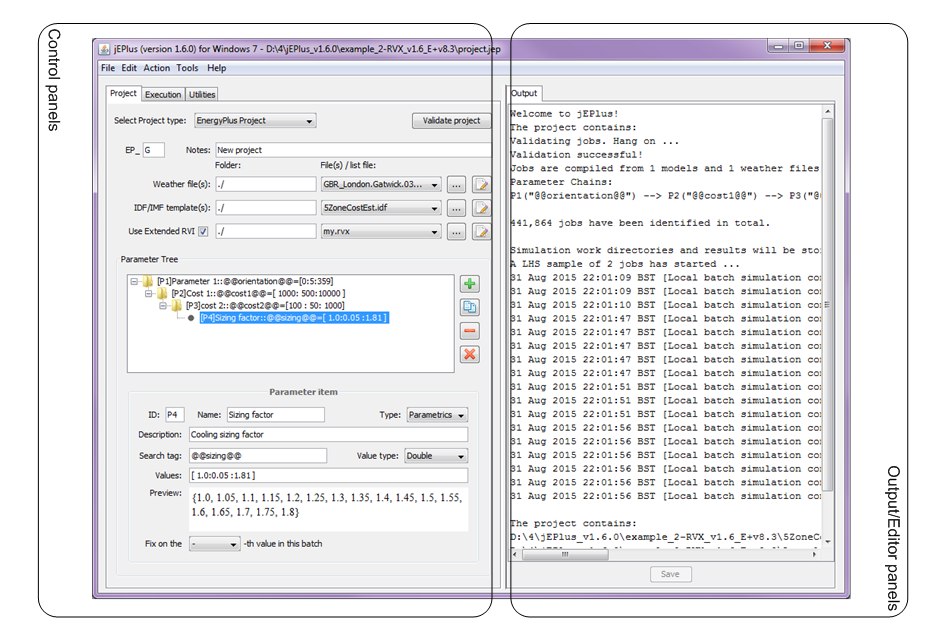Viewport: 945px width, 643px height.
Task: Toggle the Use Extended RVI checkbox
Action: click(203, 231)
